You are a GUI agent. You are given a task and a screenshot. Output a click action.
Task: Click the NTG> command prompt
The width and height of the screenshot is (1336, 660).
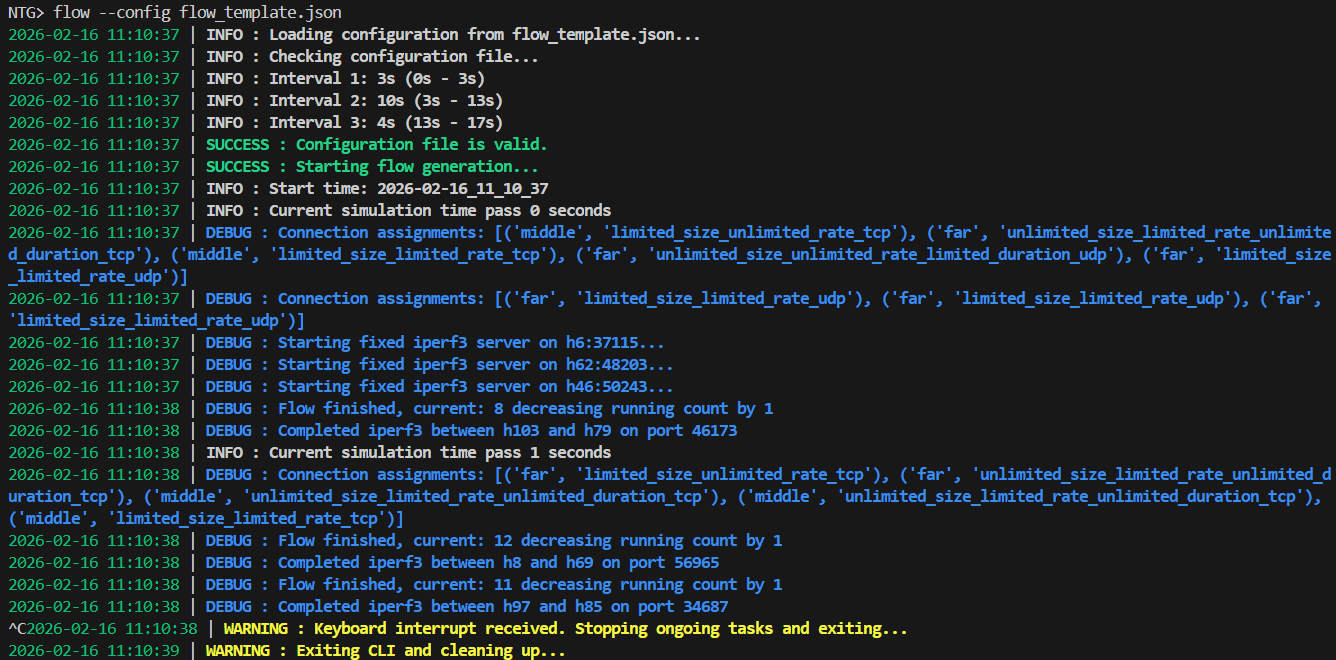click(x=26, y=12)
